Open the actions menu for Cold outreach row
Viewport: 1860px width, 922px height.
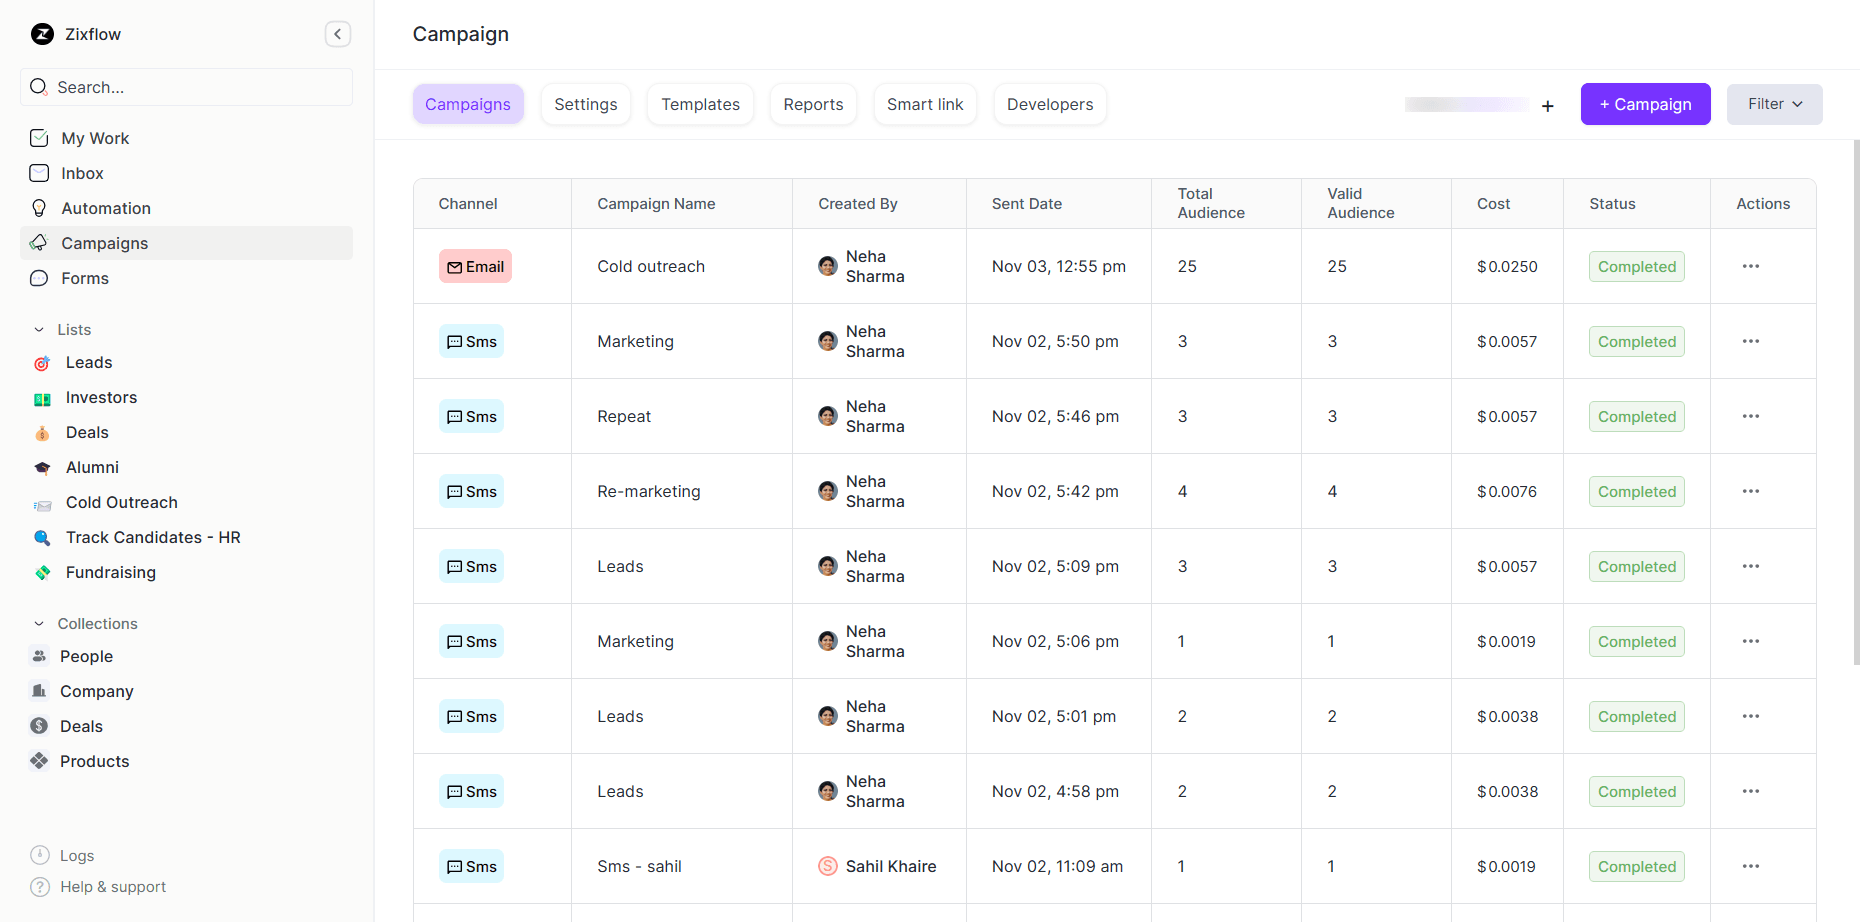[1750, 266]
